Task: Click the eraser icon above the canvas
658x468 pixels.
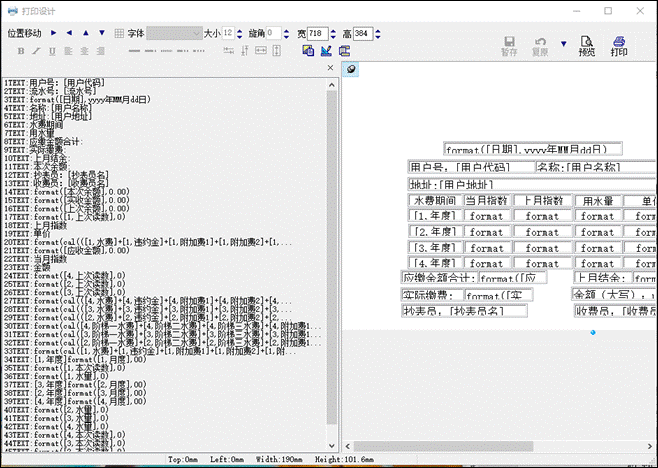Action: tap(351, 69)
